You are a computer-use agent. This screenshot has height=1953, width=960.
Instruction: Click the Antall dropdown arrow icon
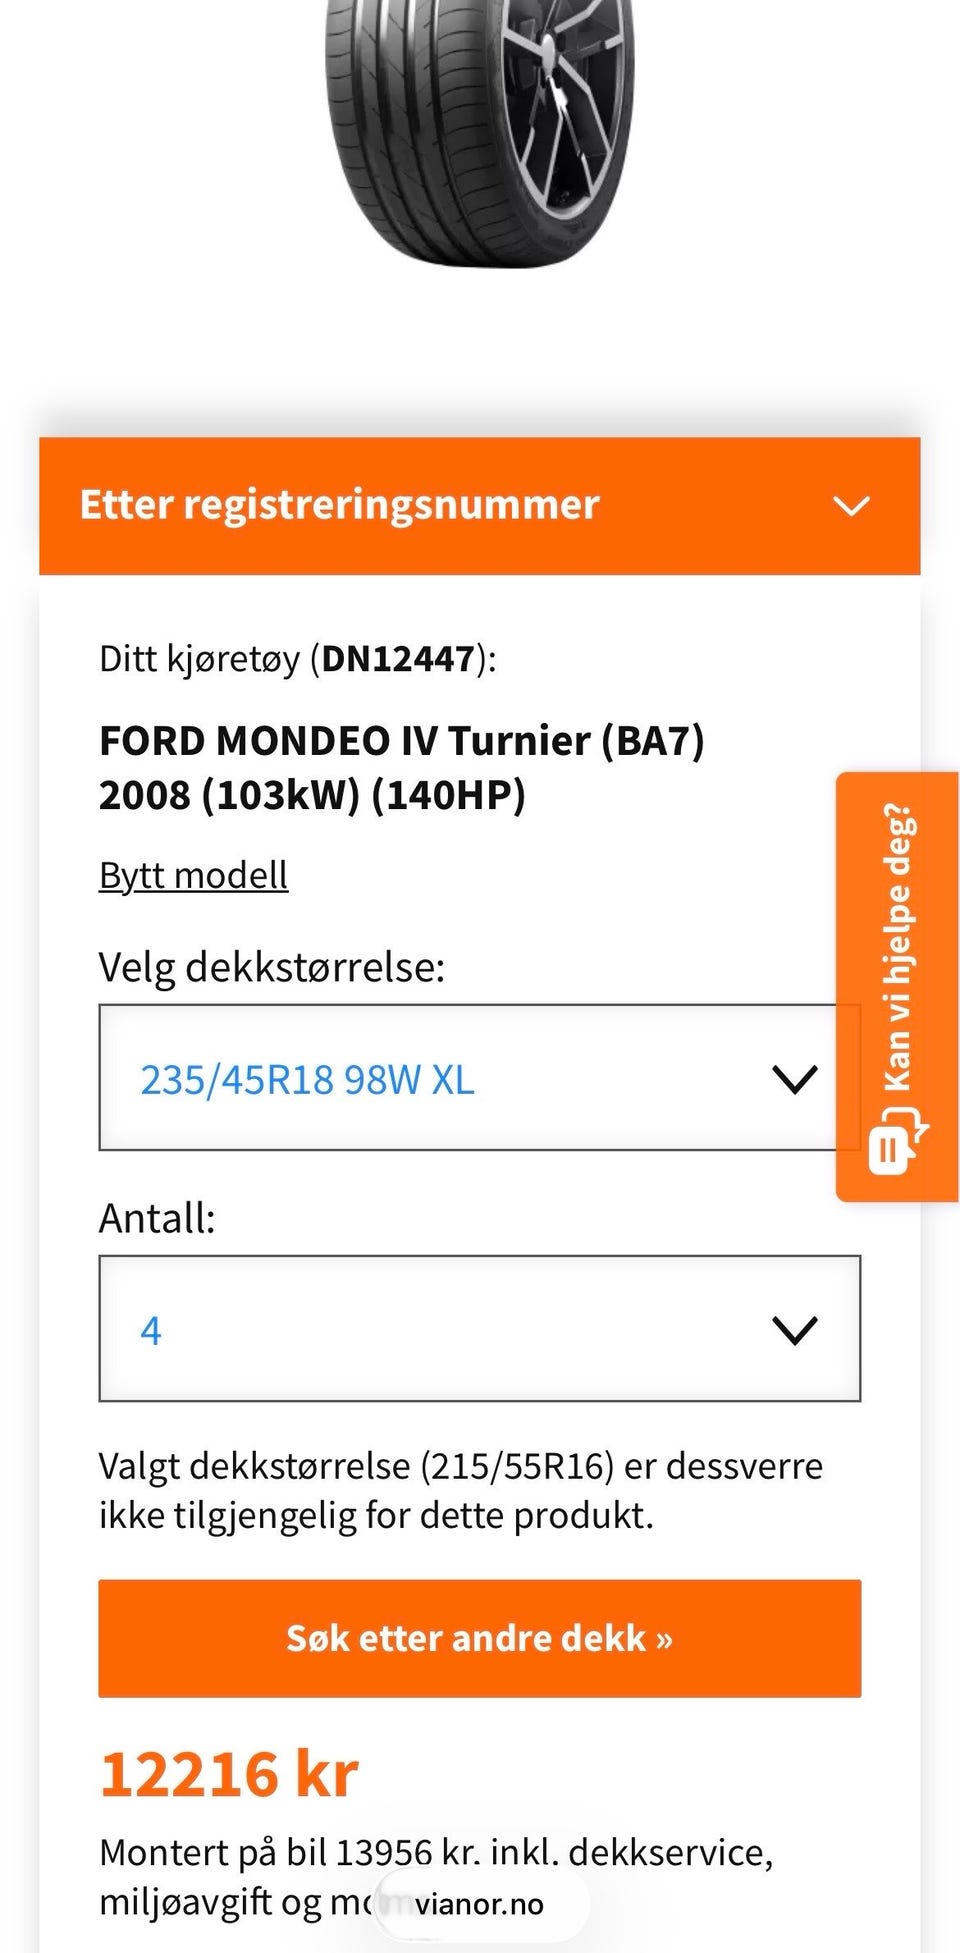tap(795, 1330)
